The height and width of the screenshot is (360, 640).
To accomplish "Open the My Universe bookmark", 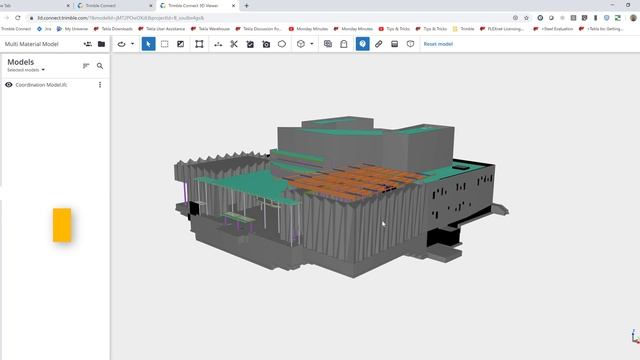I will pos(72,29).
